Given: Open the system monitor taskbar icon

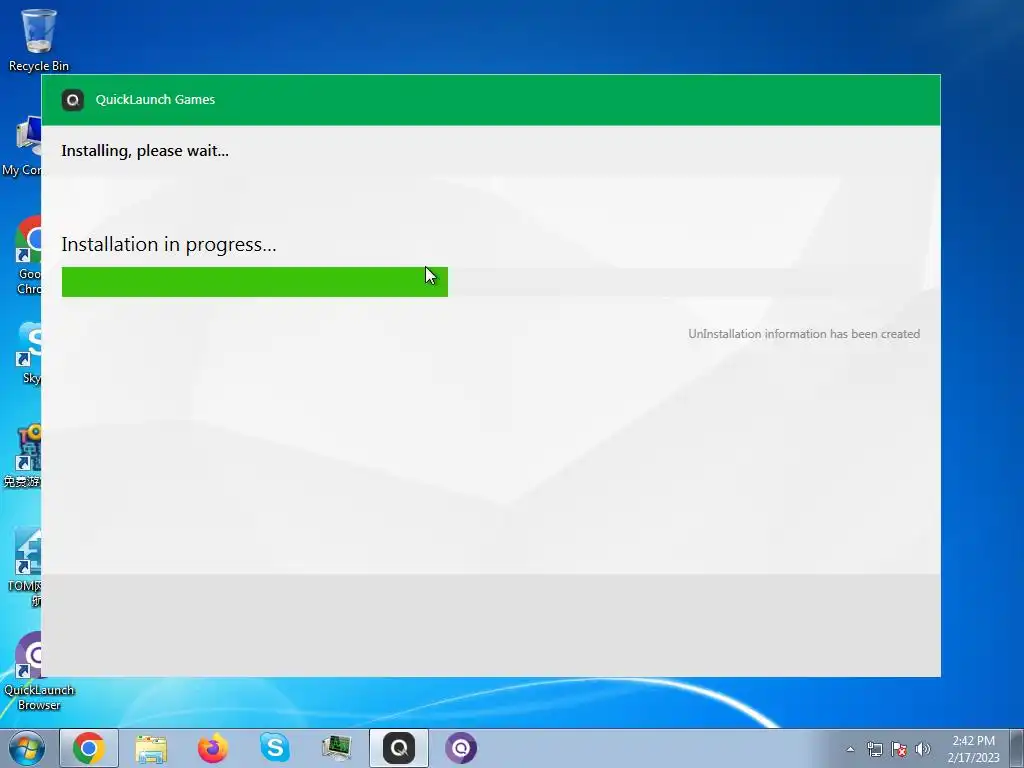Looking at the screenshot, I should 337,748.
